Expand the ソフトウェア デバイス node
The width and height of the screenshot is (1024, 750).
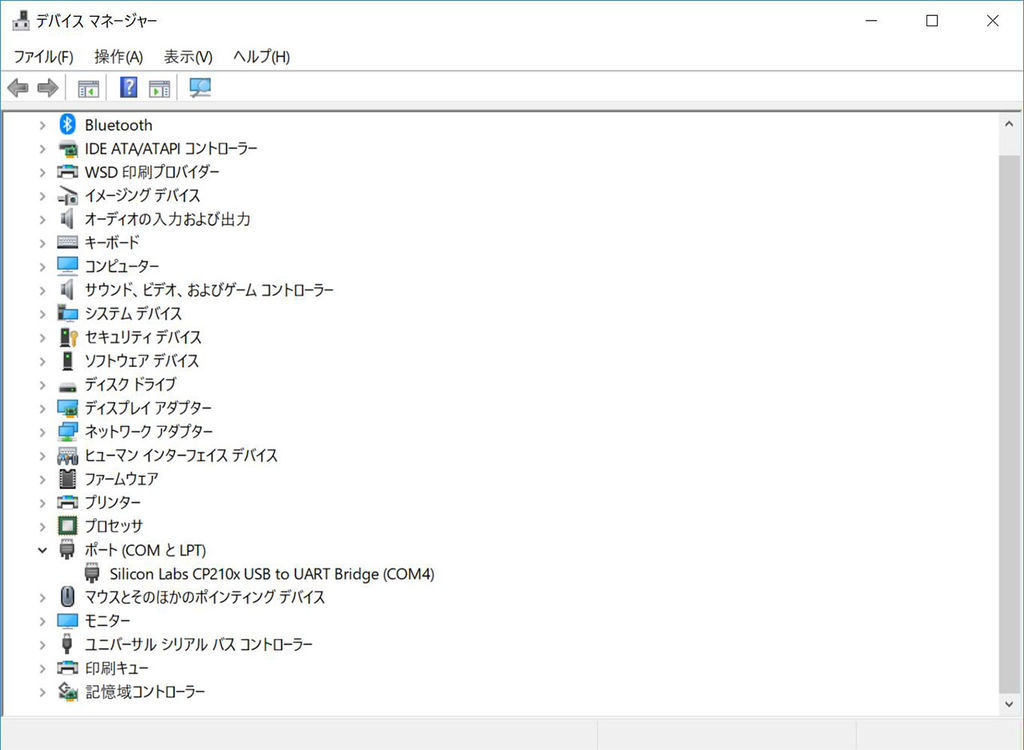(x=42, y=361)
